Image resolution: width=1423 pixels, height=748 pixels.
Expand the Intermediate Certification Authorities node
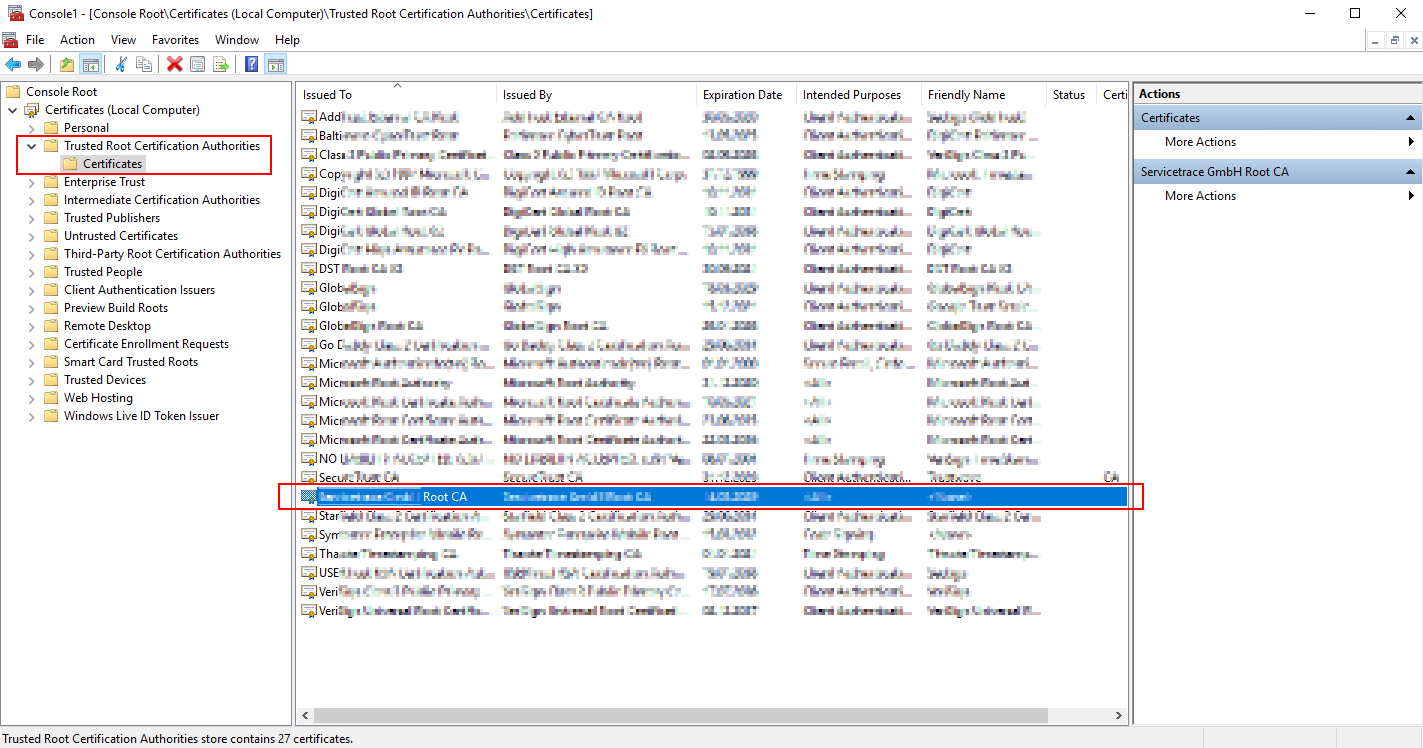point(30,199)
